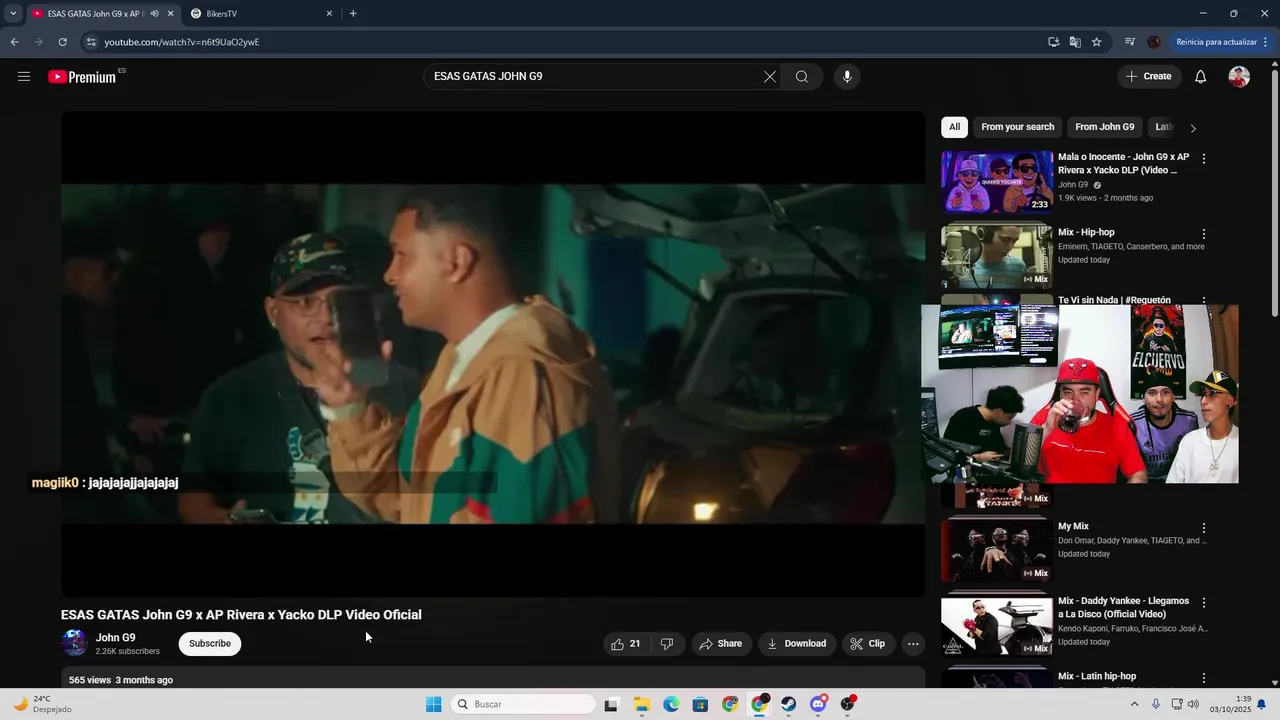The height and width of the screenshot is (720, 1280).
Task: Run the search with the magnifier icon
Action: [x=802, y=77]
